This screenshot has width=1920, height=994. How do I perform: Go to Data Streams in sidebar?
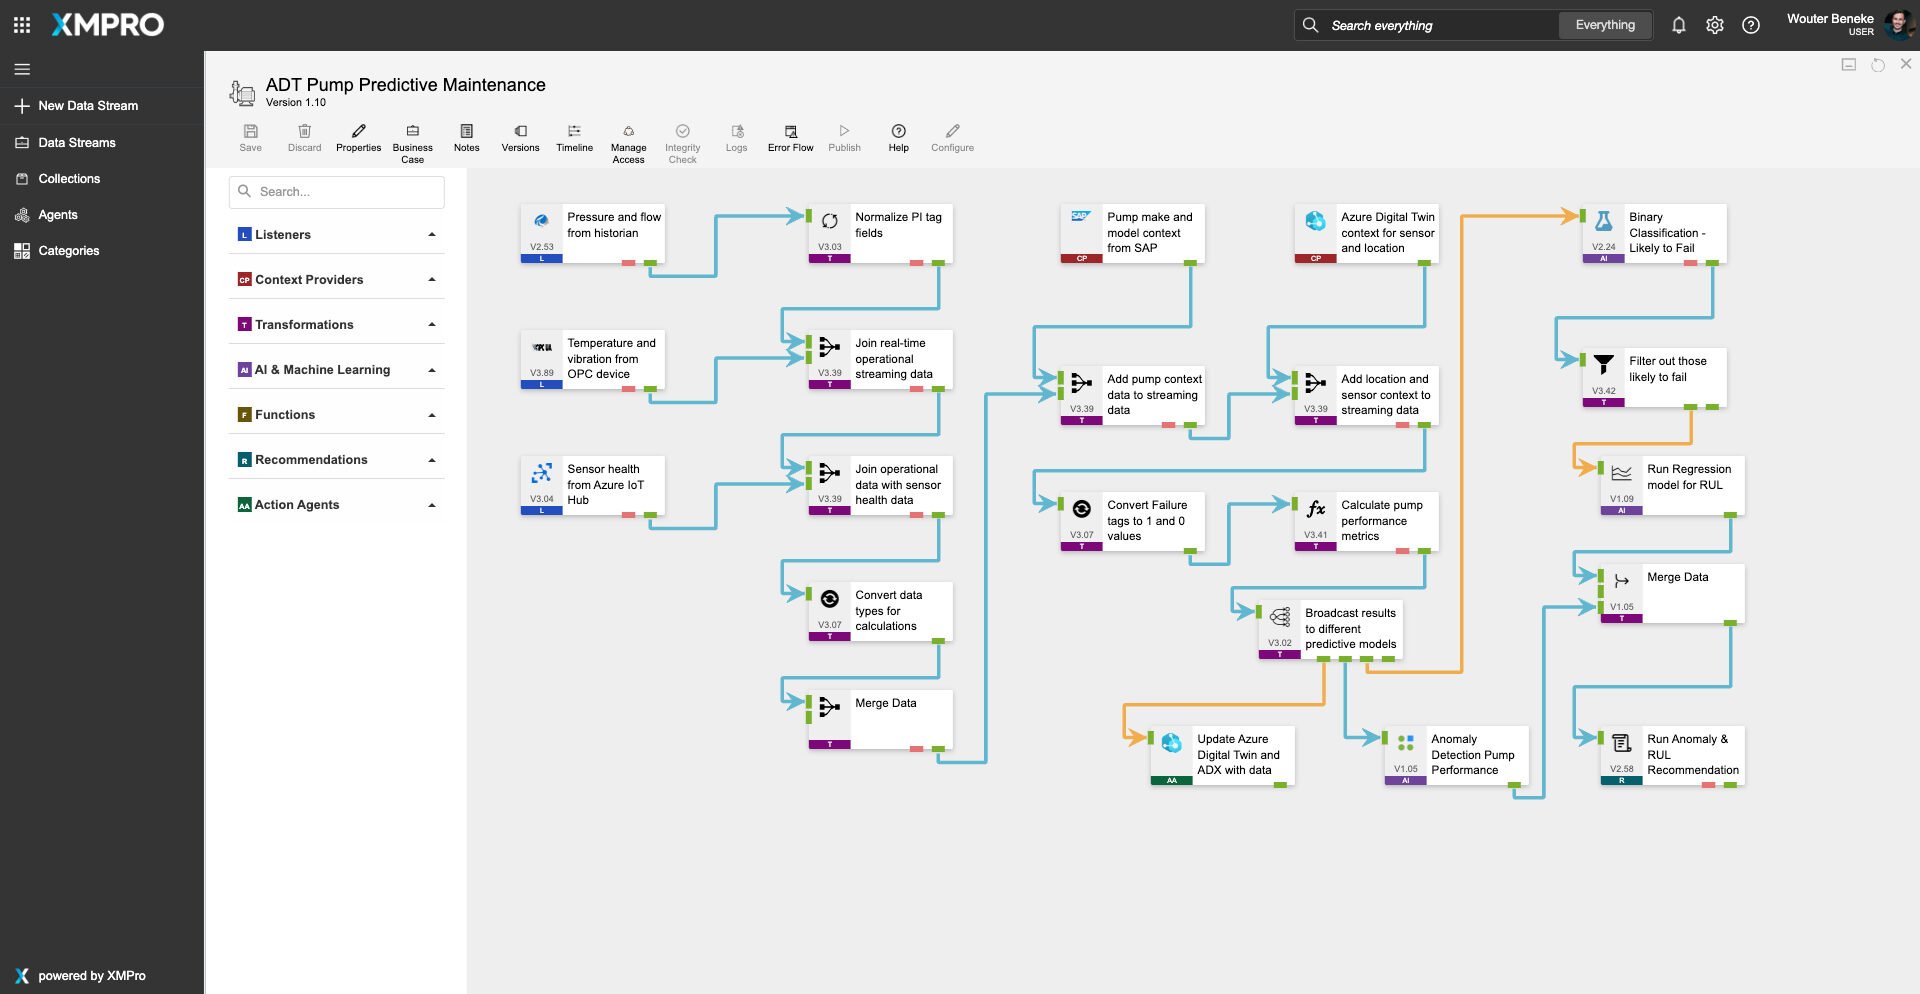tap(77, 143)
